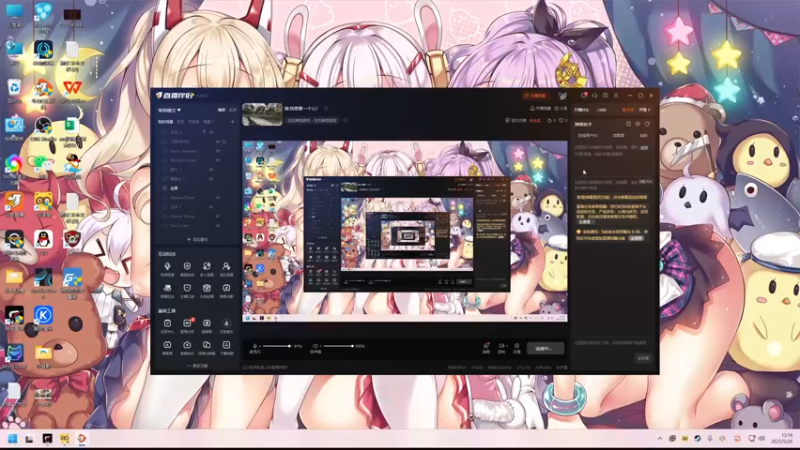Toggle visibility of the Dune Awakening source
The width and height of the screenshot is (800, 450).
click(217, 151)
